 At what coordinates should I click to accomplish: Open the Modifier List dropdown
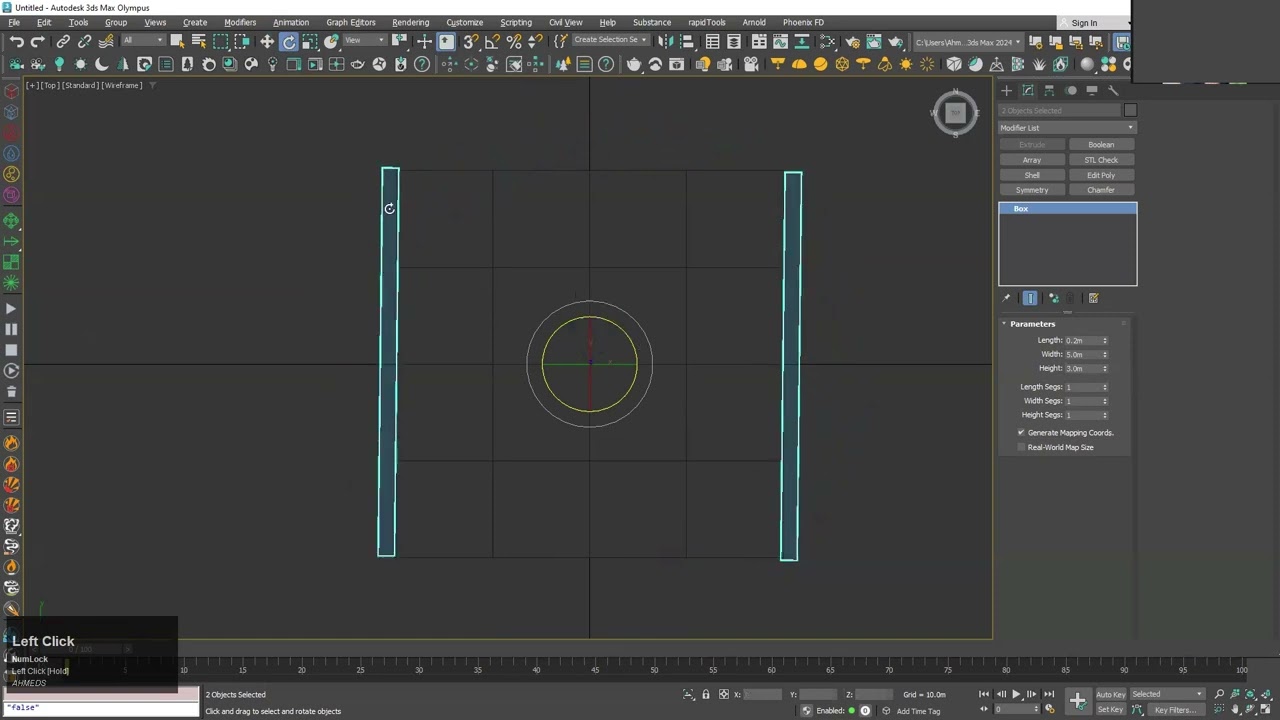coord(1067,128)
